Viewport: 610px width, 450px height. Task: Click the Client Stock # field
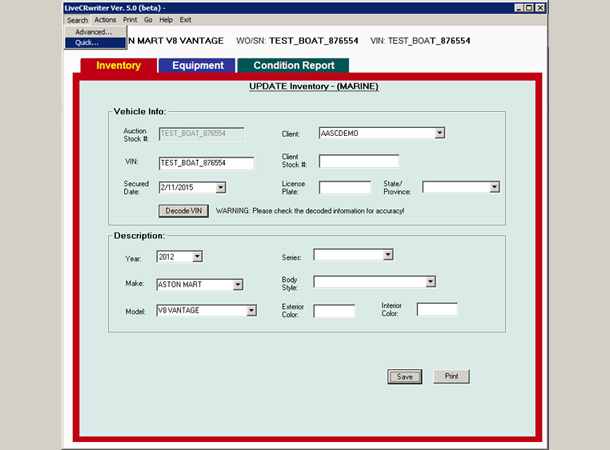[x=359, y=161]
